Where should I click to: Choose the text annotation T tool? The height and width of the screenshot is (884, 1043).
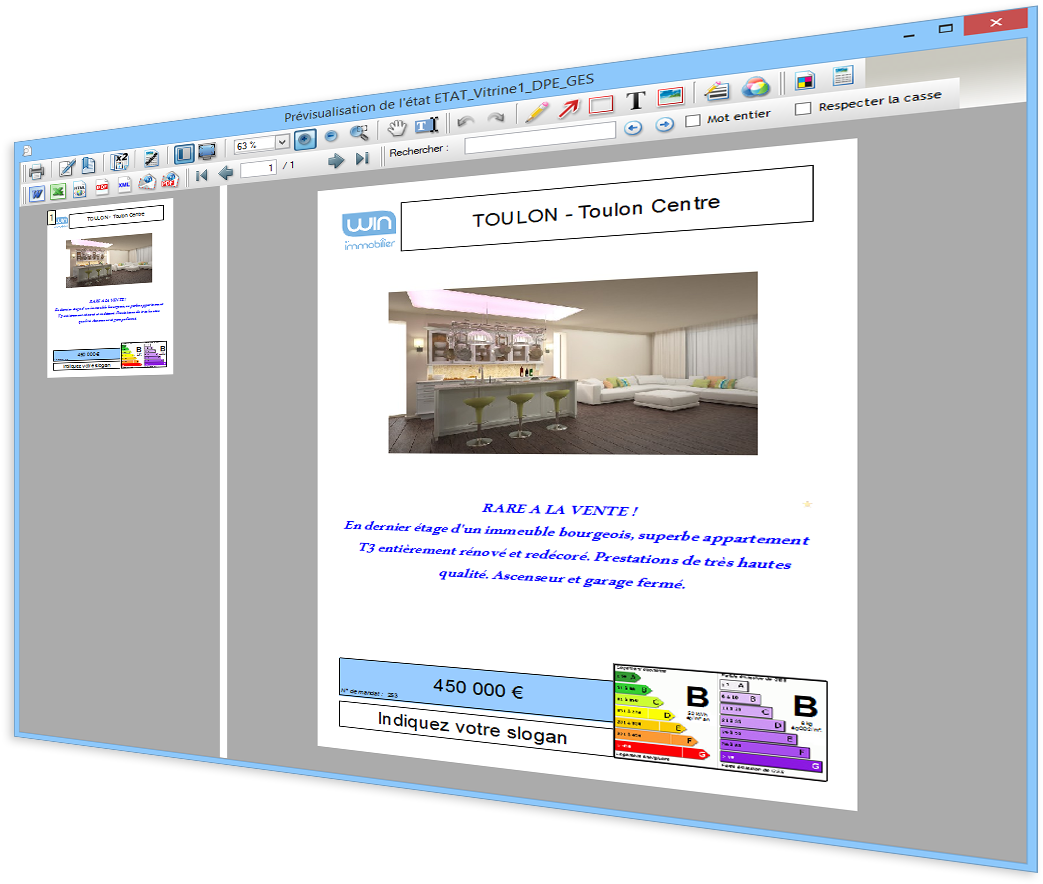click(635, 100)
